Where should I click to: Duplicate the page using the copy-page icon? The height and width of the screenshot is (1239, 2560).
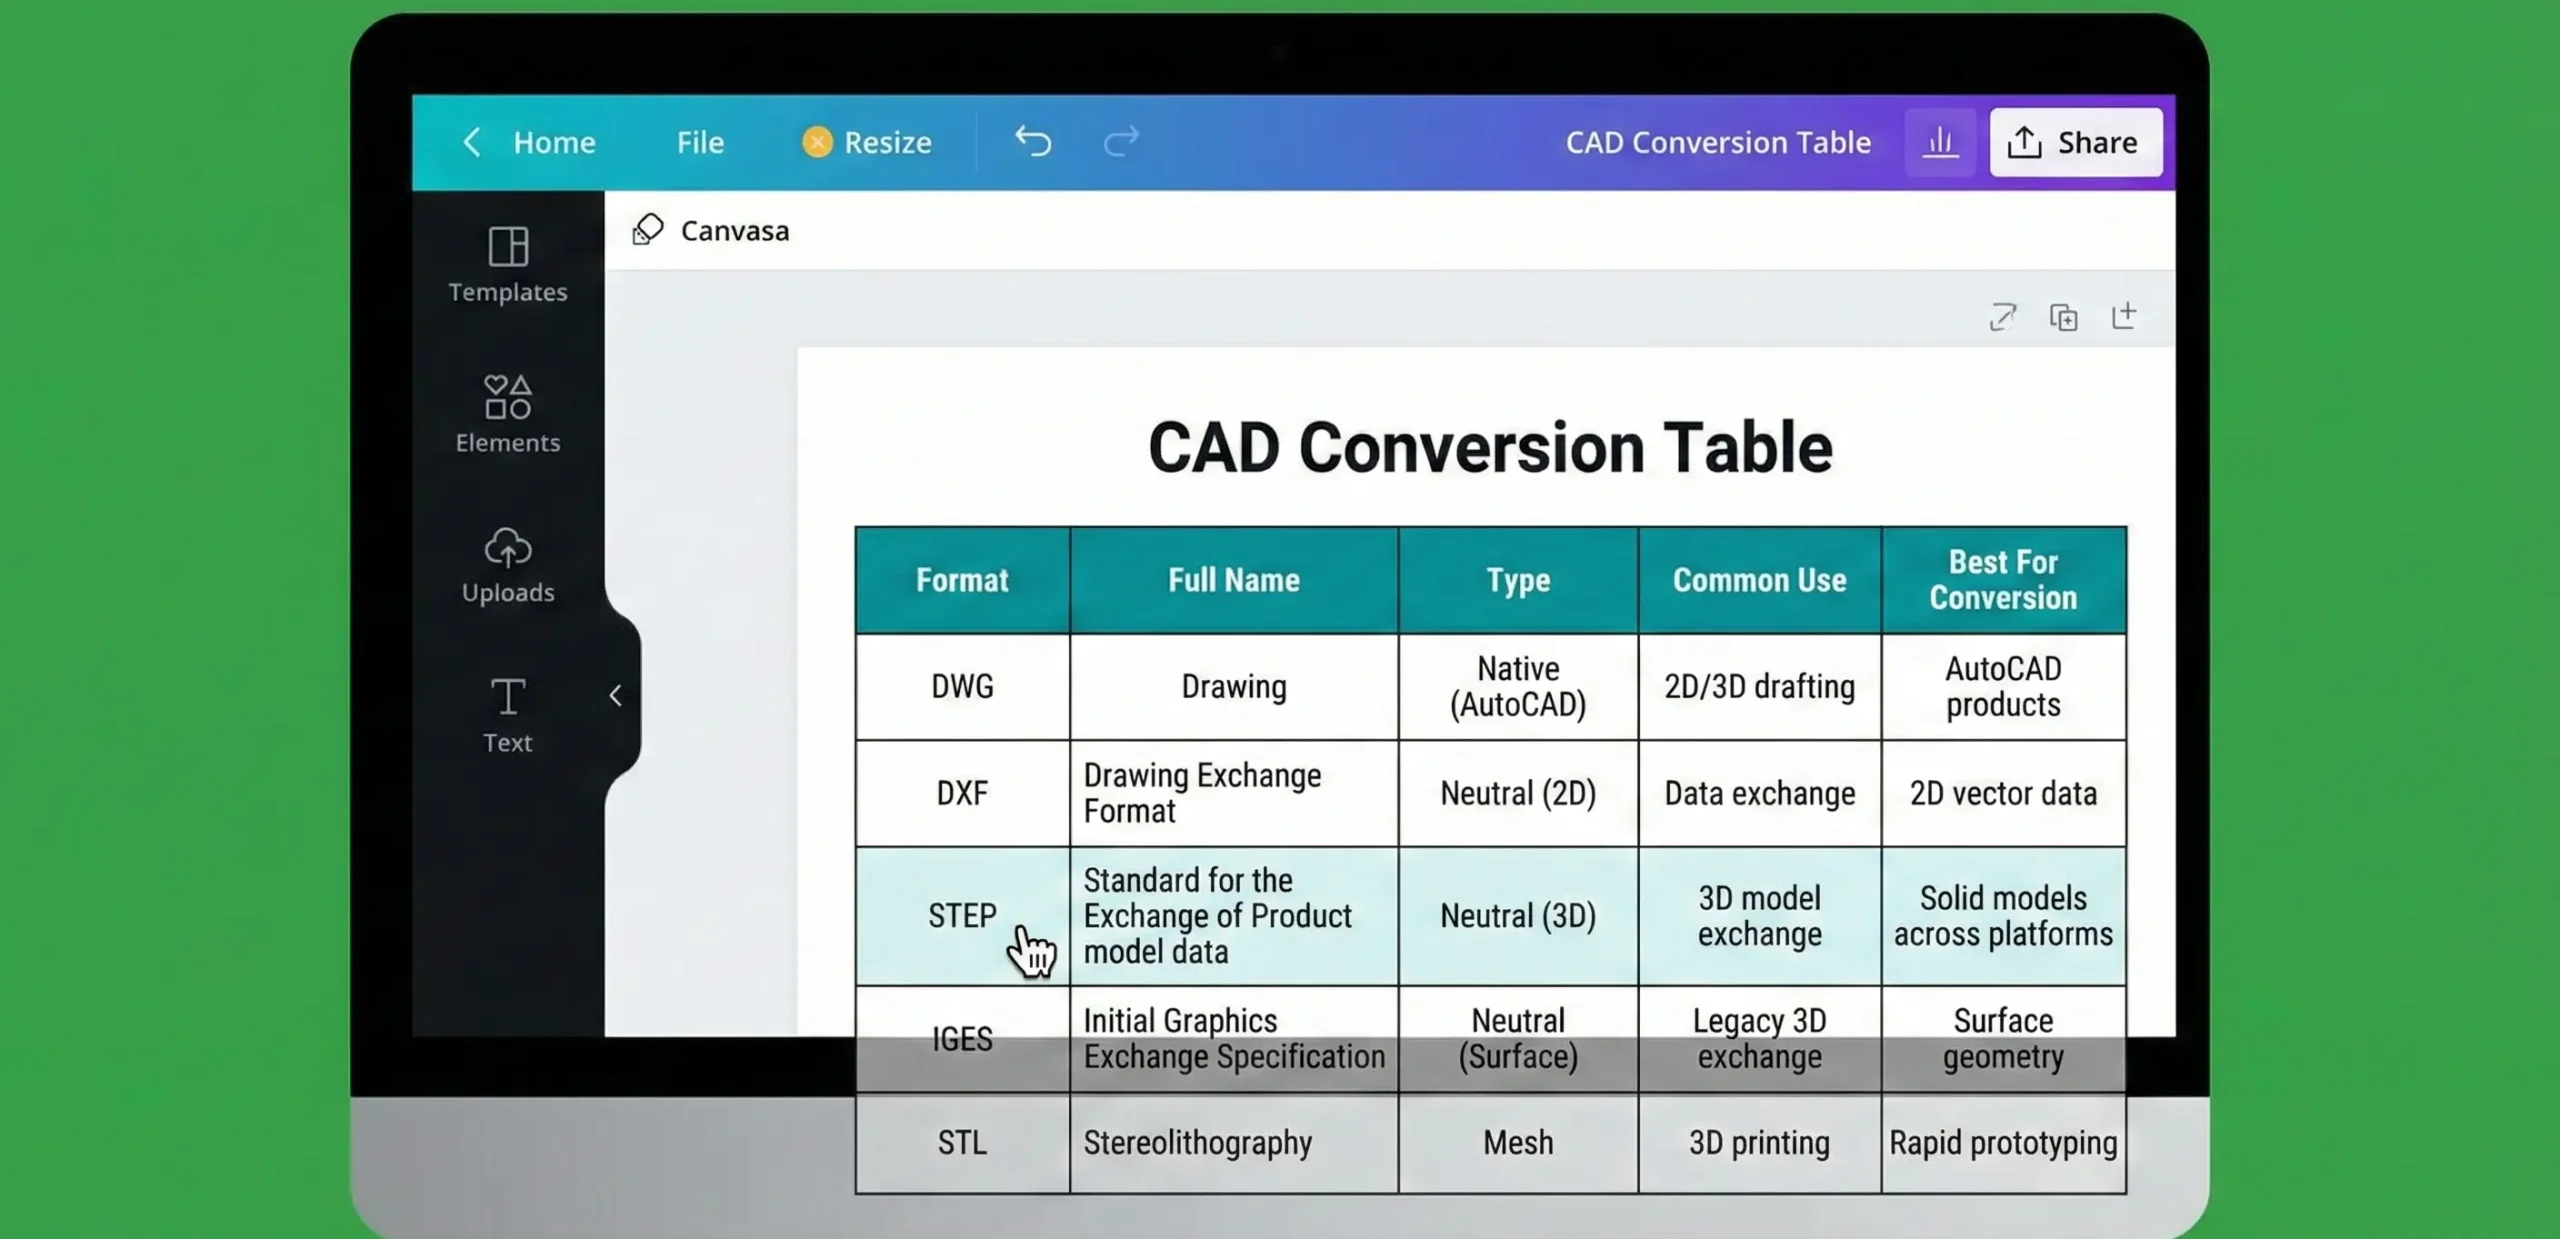pos(2064,317)
